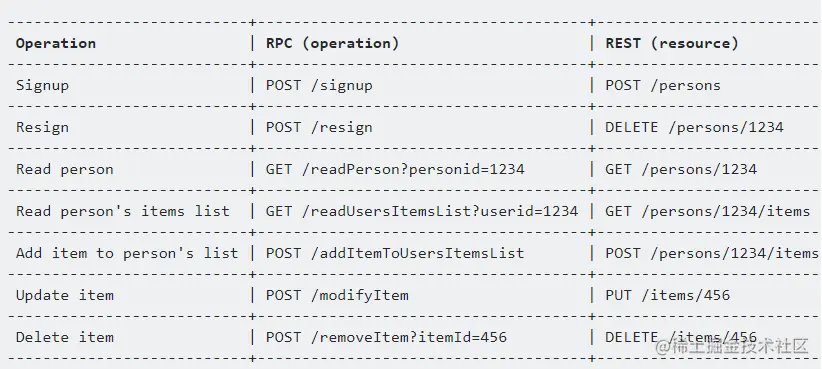Image resolution: width=822 pixels, height=369 pixels.
Task: Click POST /removeItem?itemId=456 text
Action: pyautogui.click(x=386, y=337)
